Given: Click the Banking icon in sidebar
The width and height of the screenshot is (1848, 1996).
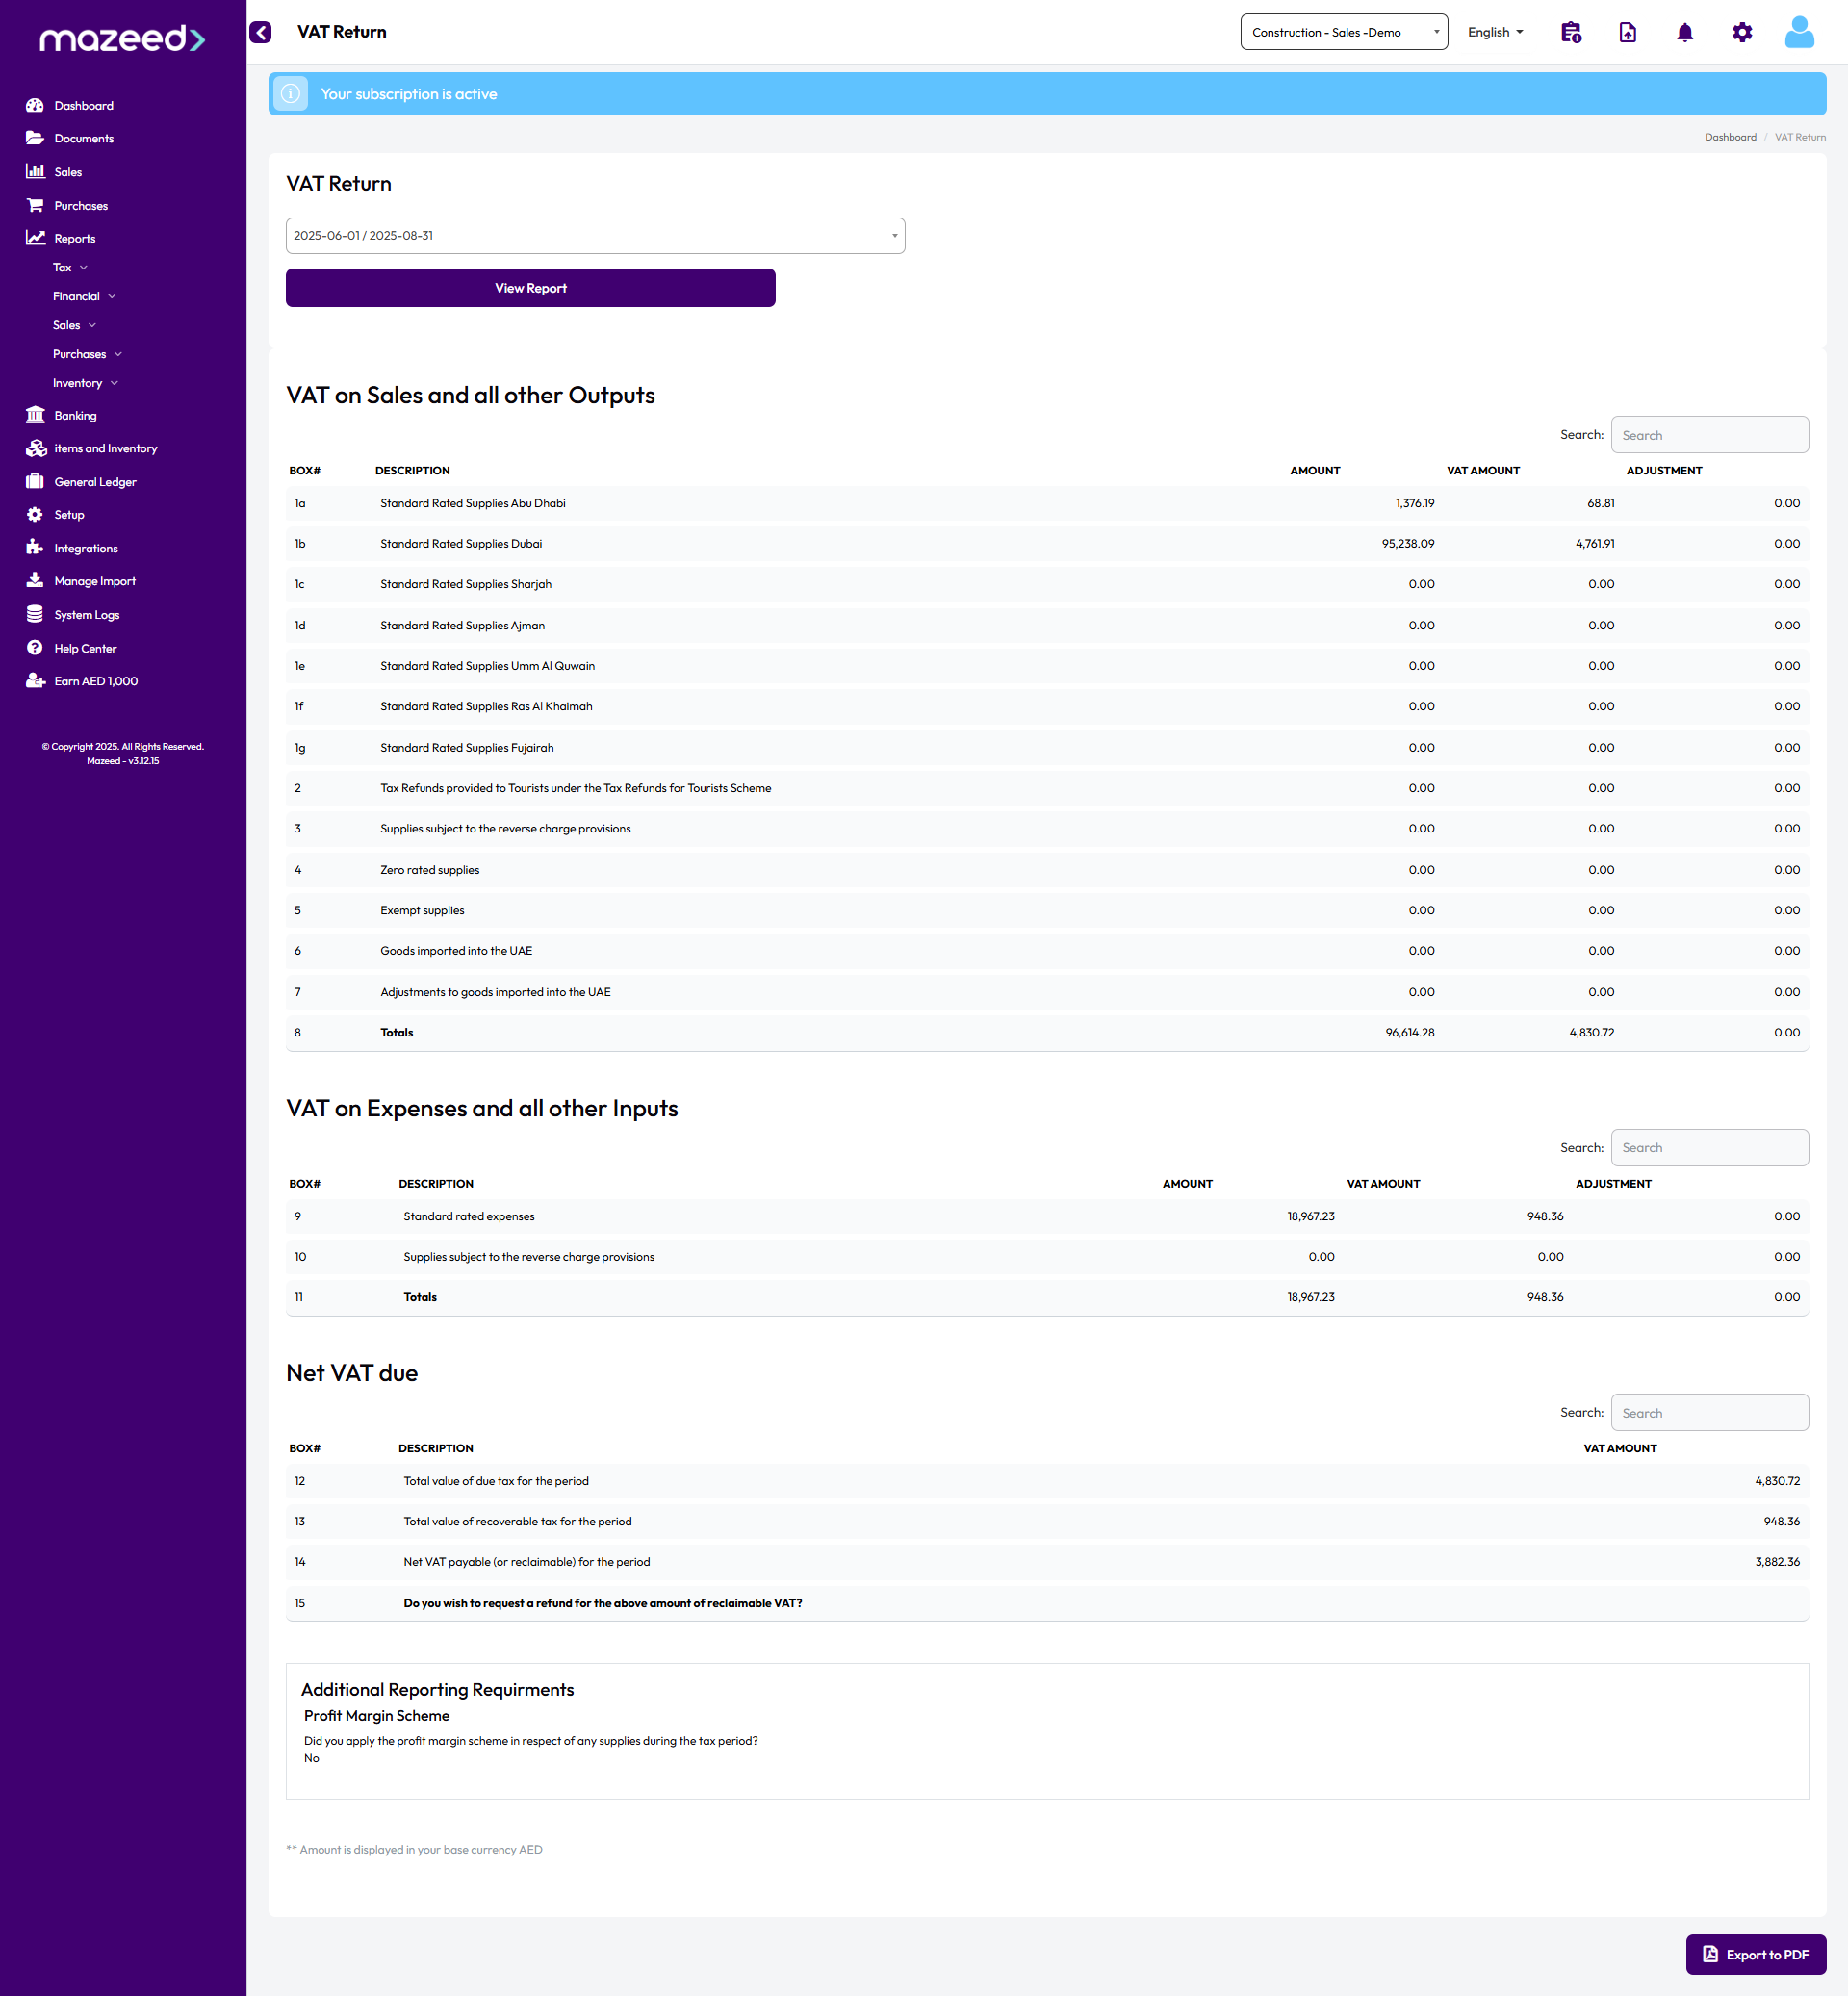Looking at the screenshot, I should coord(35,415).
